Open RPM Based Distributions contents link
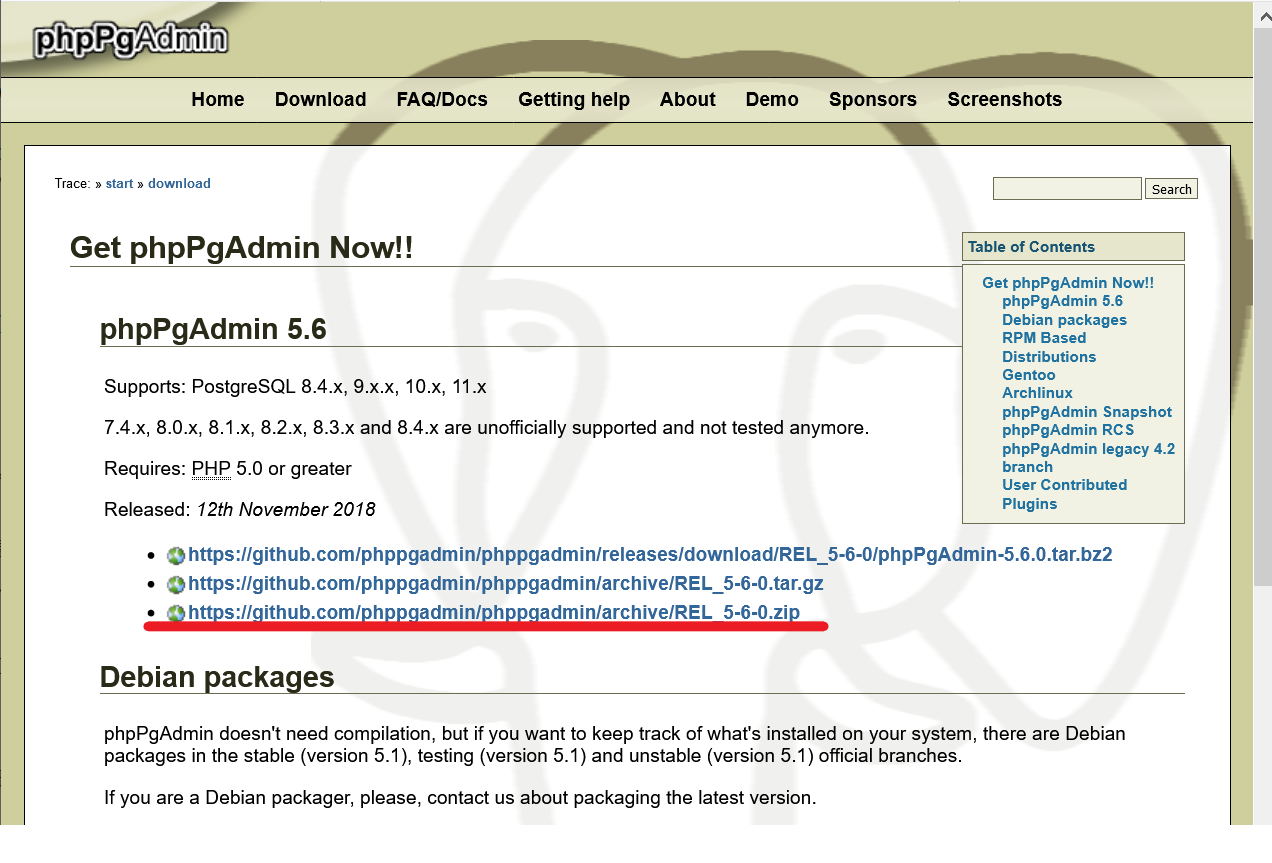1272x863 pixels. click(1049, 347)
